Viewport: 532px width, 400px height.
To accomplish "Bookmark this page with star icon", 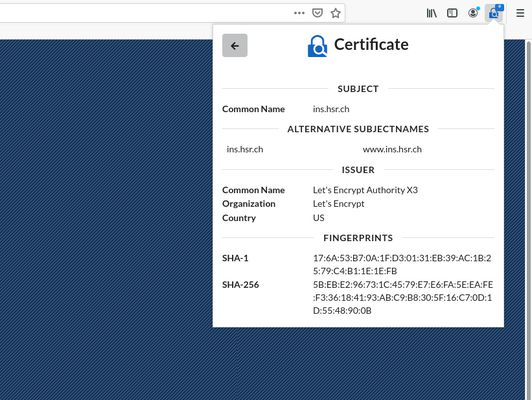I will click(x=336, y=13).
